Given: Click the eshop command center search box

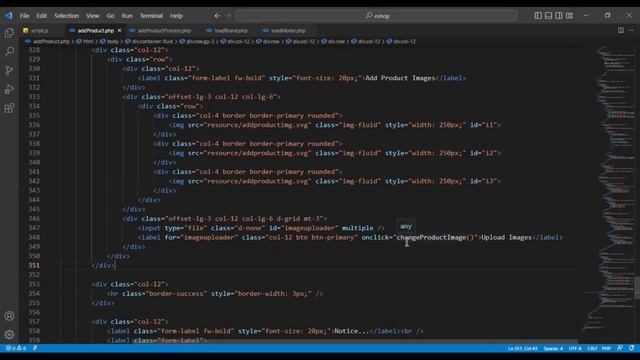Looking at the screenshot, I should click(377, 16).
